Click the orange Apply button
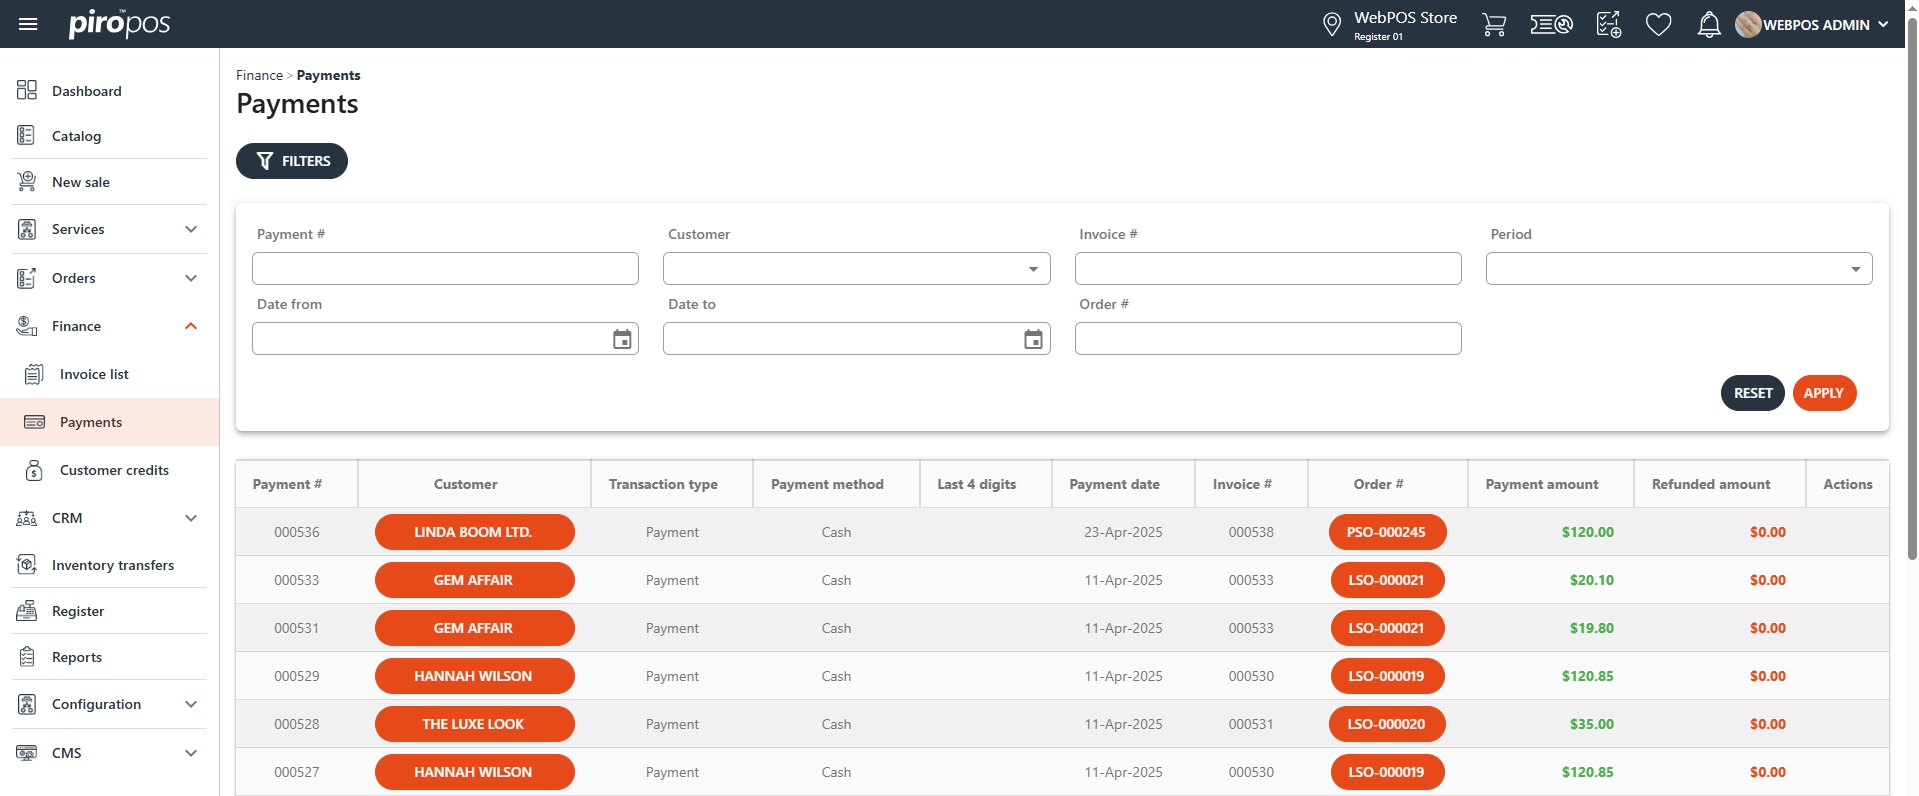The width and height of the screenshot is (1919, 796). coord(1823,393)
